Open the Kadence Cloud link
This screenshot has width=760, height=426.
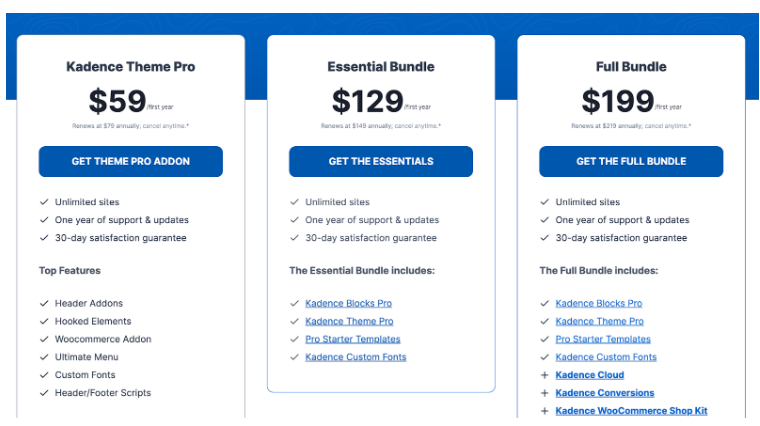(590, 375)
